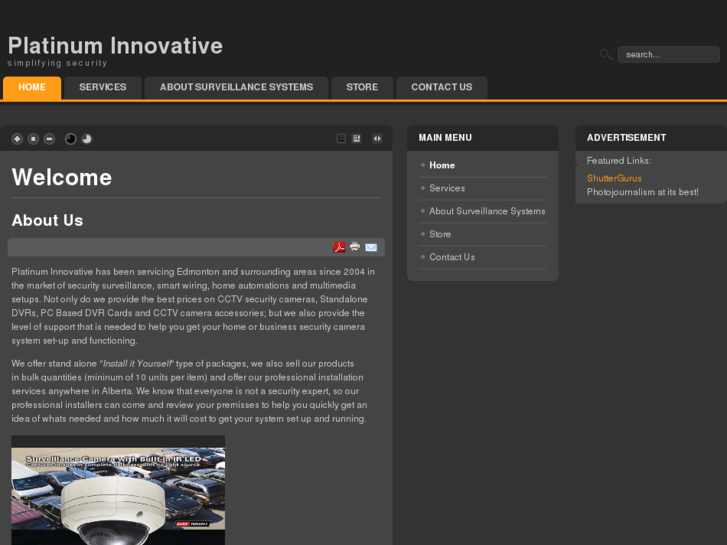The width and height of the screenshot is (727, 545).
Task: Reset font size with the square icon
Action: 33,139
